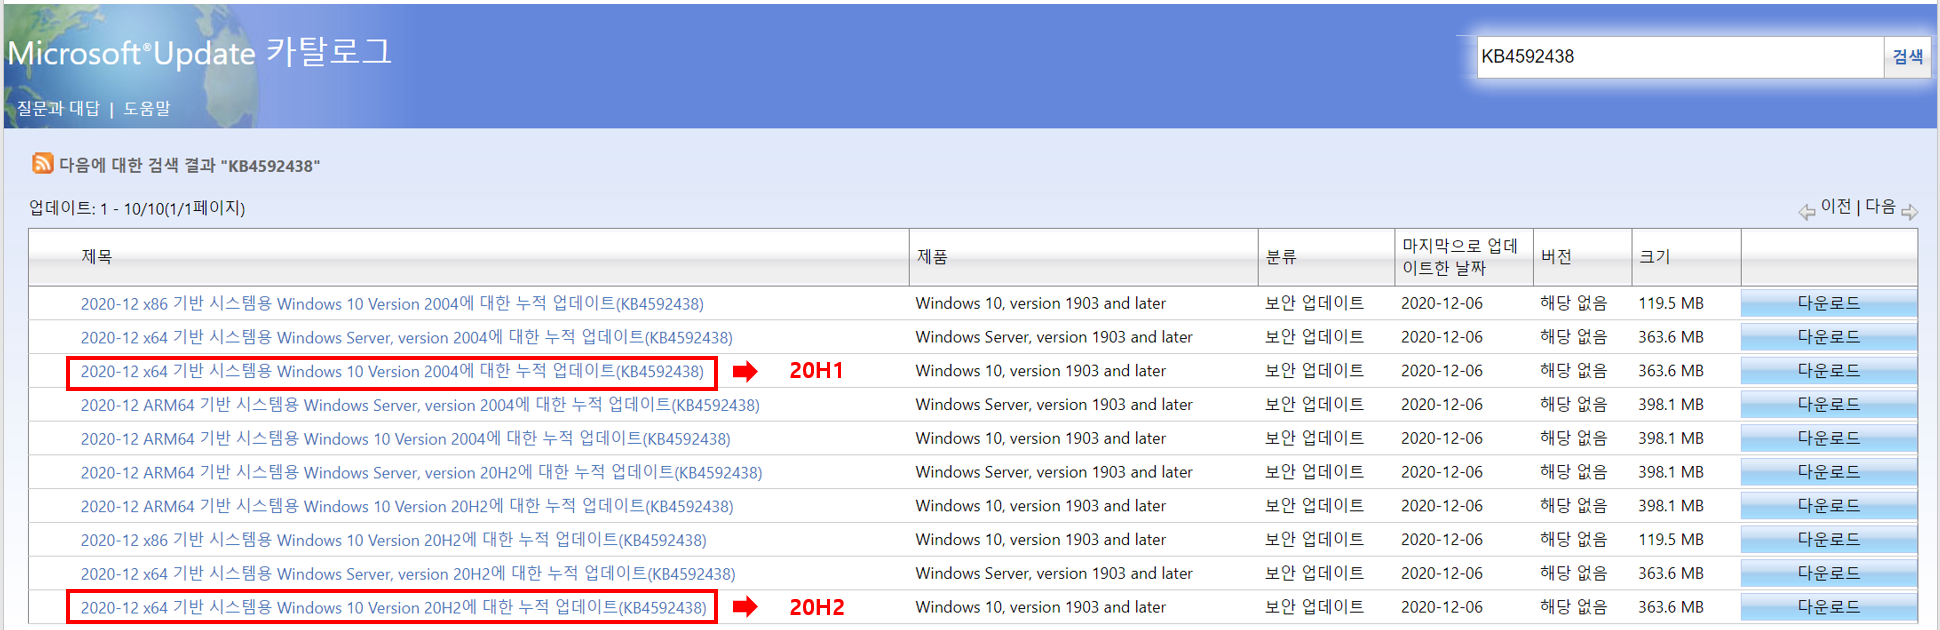1940x630 pixels.
Task: Open x86 Windows 10 Version 20H2 update link
Action: [393, 540]
